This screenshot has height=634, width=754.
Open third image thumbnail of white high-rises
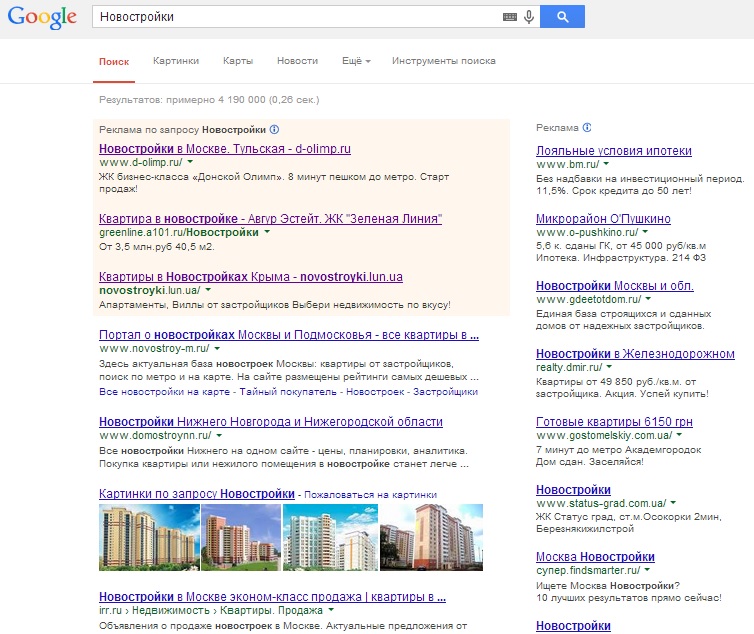330,537
